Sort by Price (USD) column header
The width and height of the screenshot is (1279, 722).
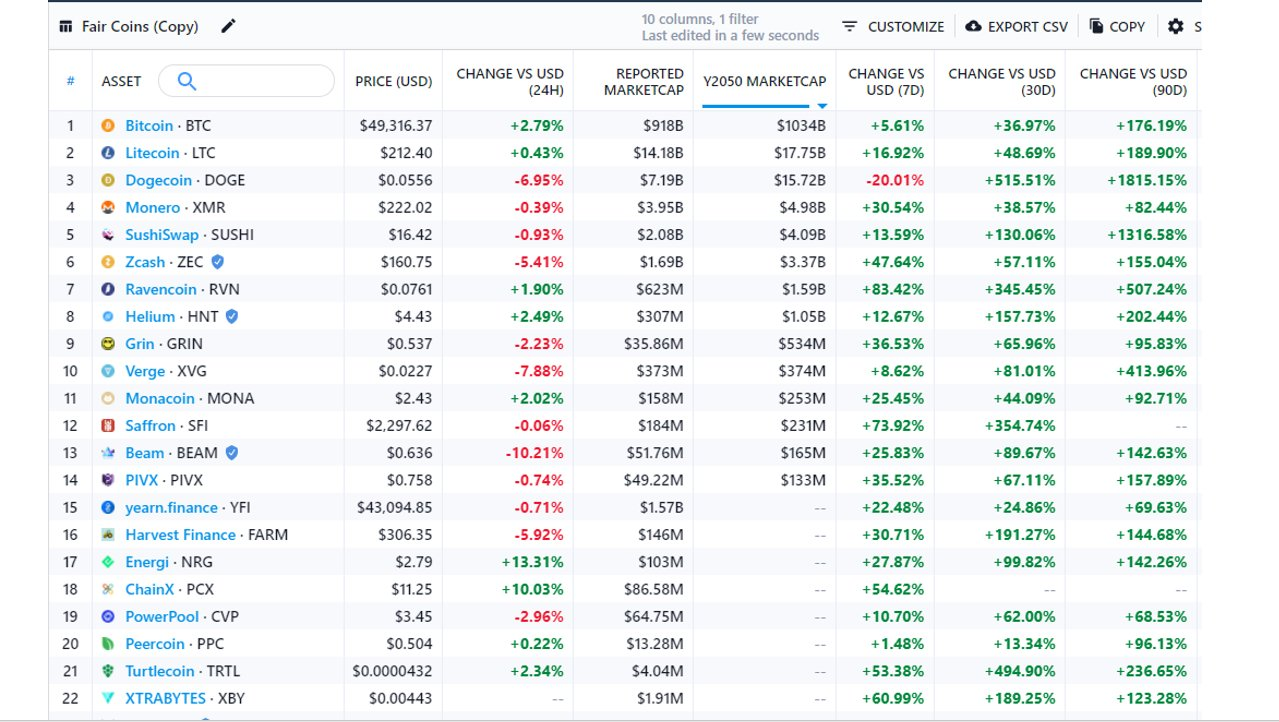[x=394, y=81]
